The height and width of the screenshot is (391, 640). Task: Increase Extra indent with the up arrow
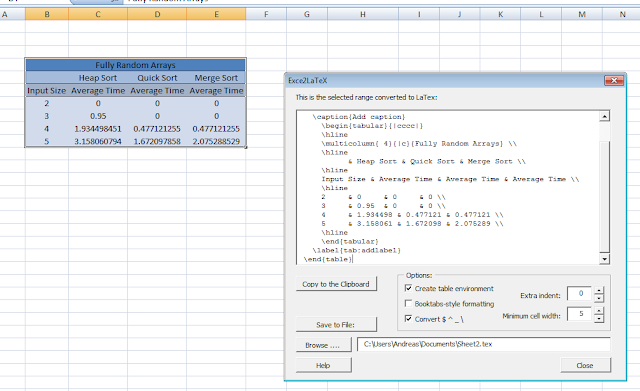coord(599,291)
